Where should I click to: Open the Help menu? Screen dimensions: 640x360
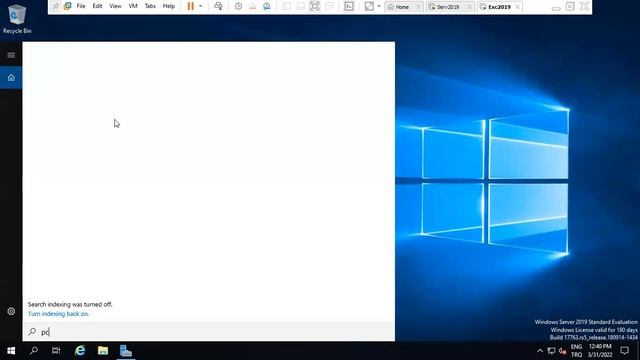169,6
